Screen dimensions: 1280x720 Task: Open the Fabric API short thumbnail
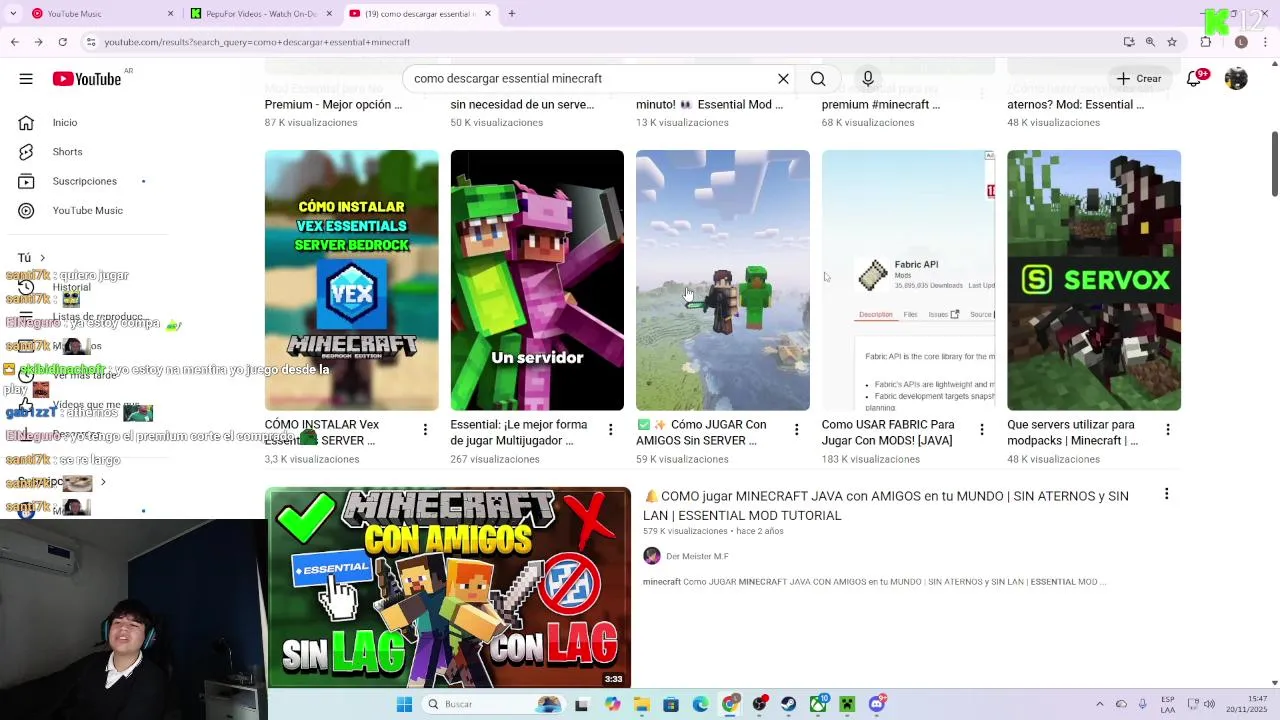click(908, 280)
